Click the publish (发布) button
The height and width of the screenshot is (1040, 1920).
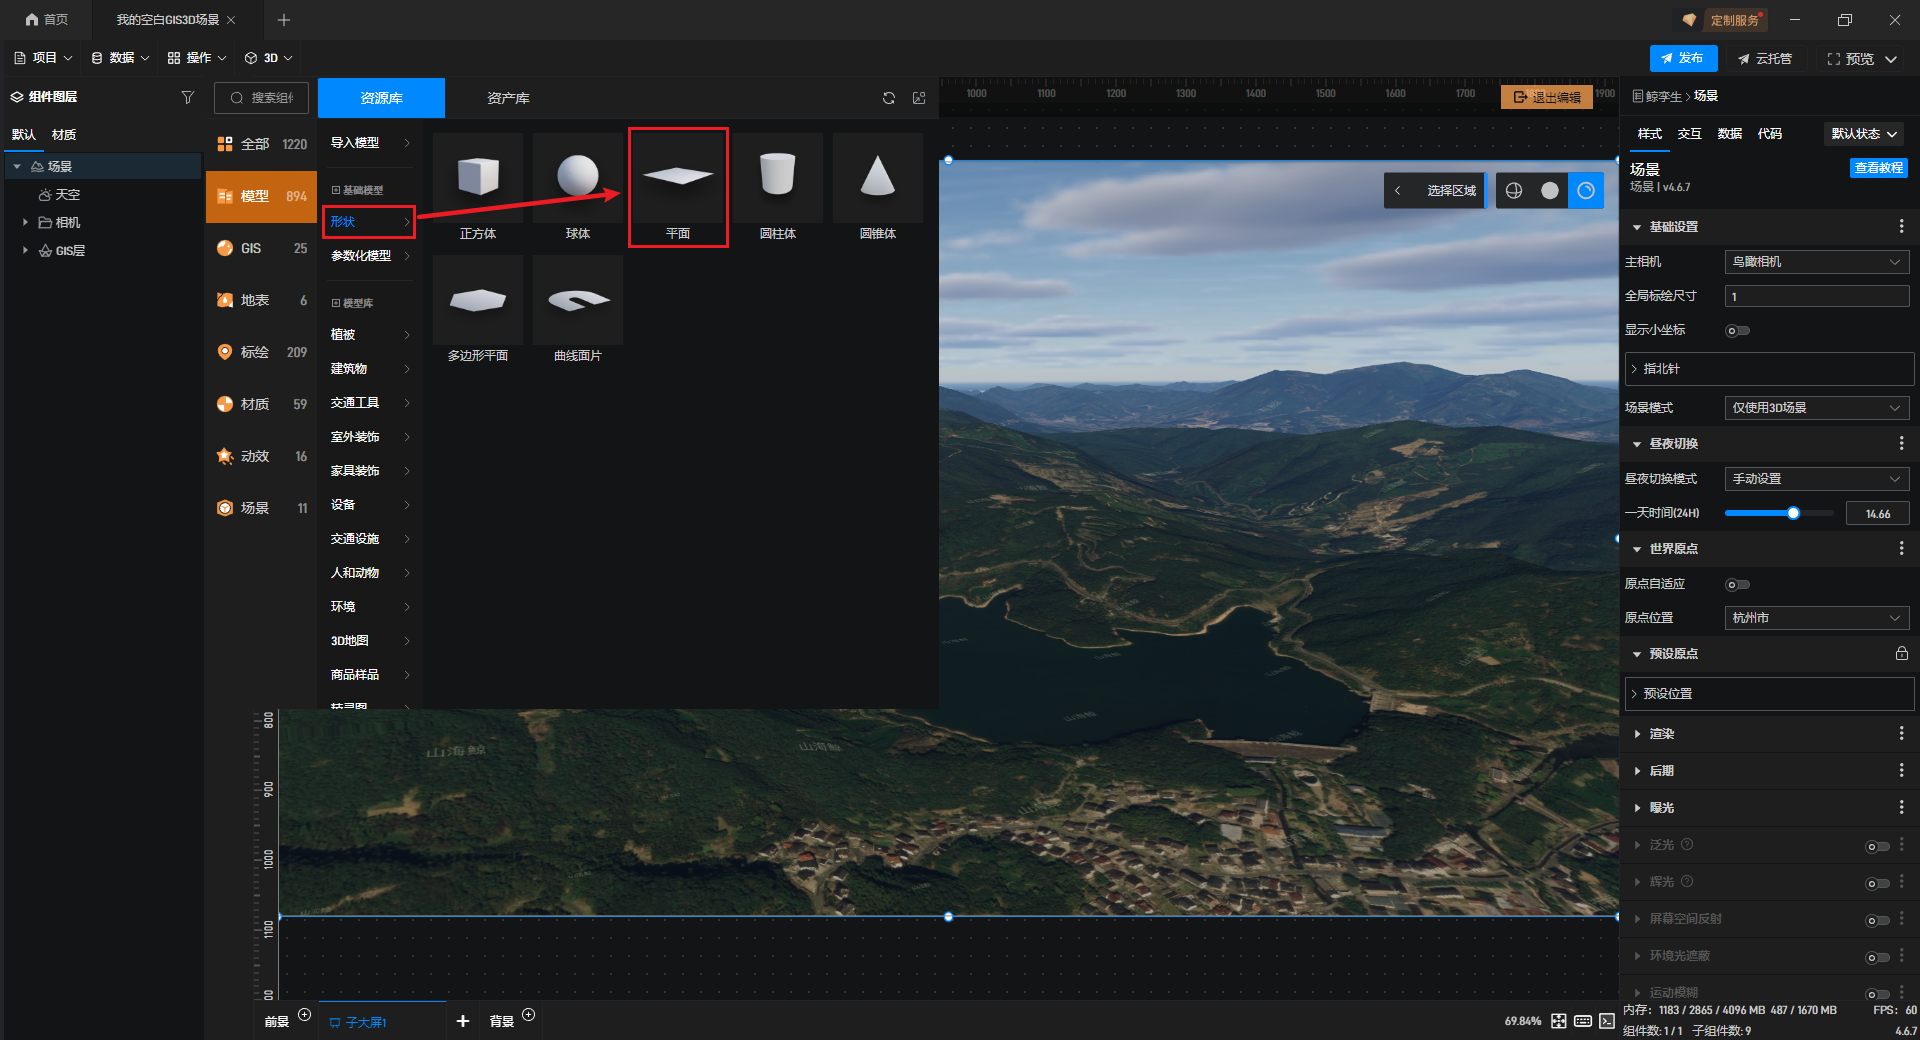click(1683, 59)
